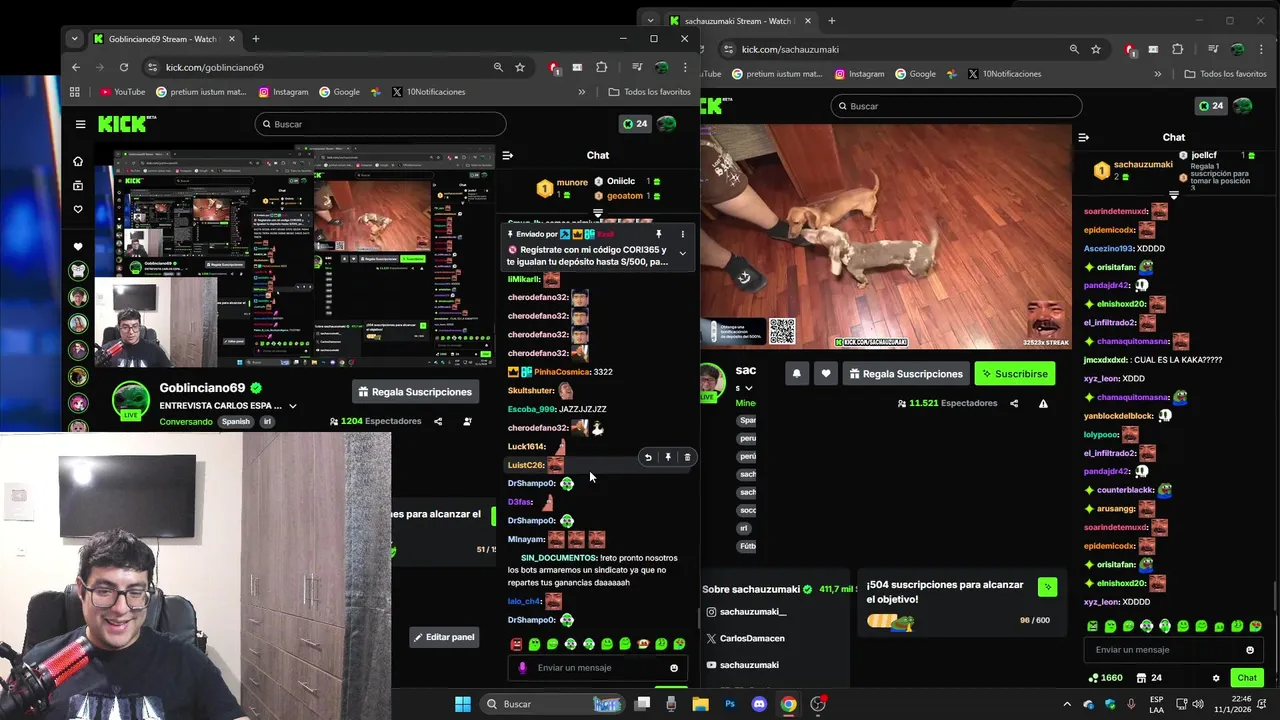The width and height of the screenshot is (1280, 720).
Task: Share the Goblinciano69 stream
Action: coord(438,421)
